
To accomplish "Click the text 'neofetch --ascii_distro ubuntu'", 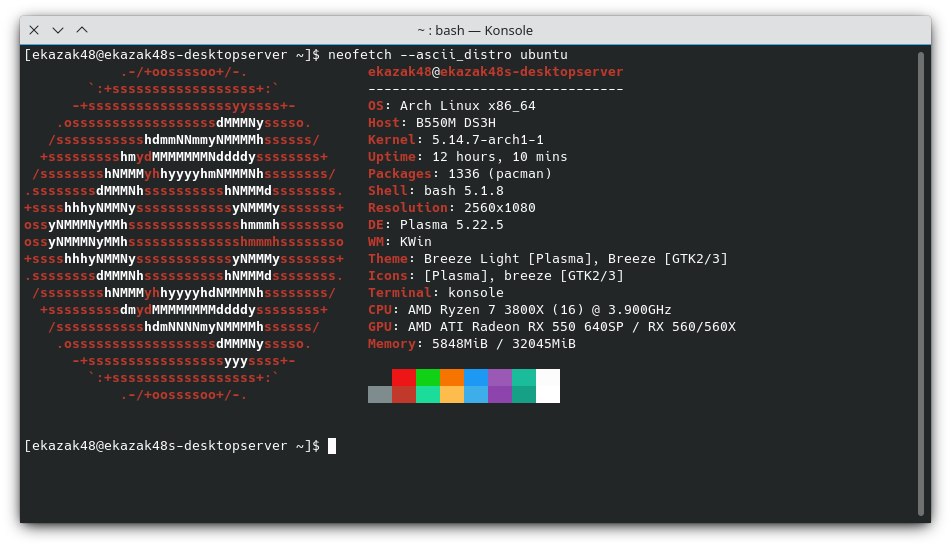I will 448,55.
